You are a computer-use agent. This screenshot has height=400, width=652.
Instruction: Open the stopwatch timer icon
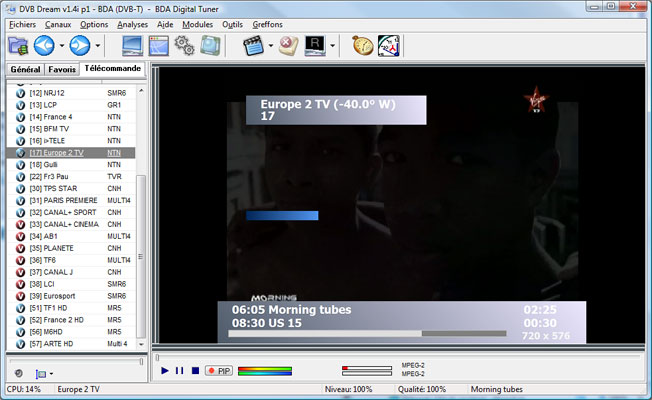[x=363, y=45]
